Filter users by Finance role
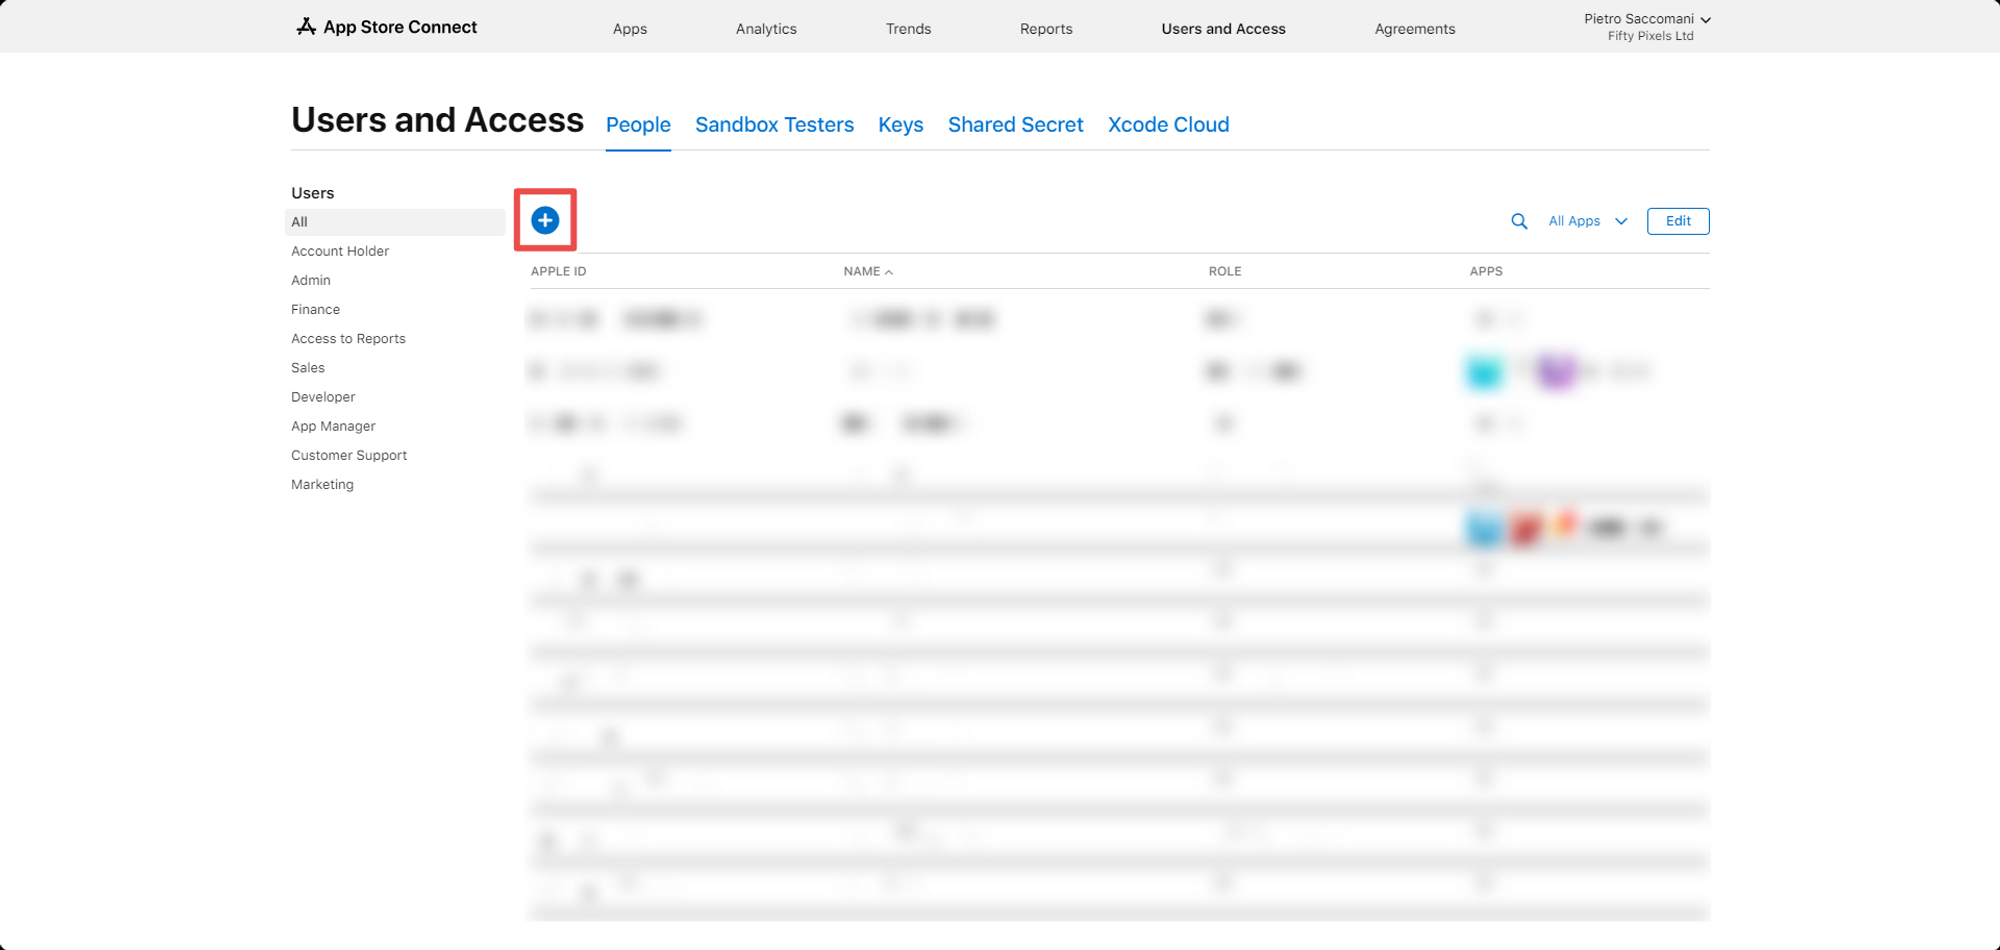2000x950 pixels. pyautogui.click(x=316, y=309)
